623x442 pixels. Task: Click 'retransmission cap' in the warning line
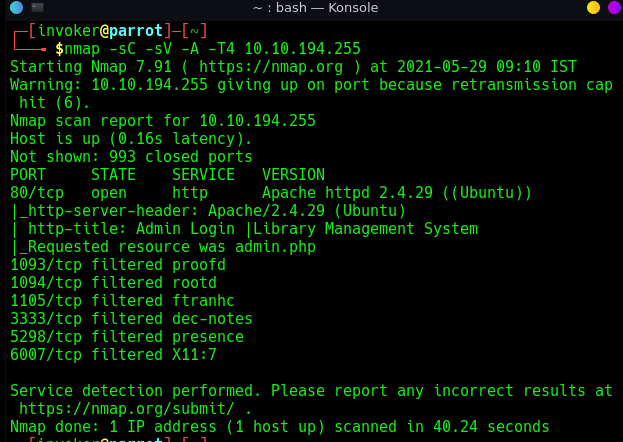click(532, 85)
